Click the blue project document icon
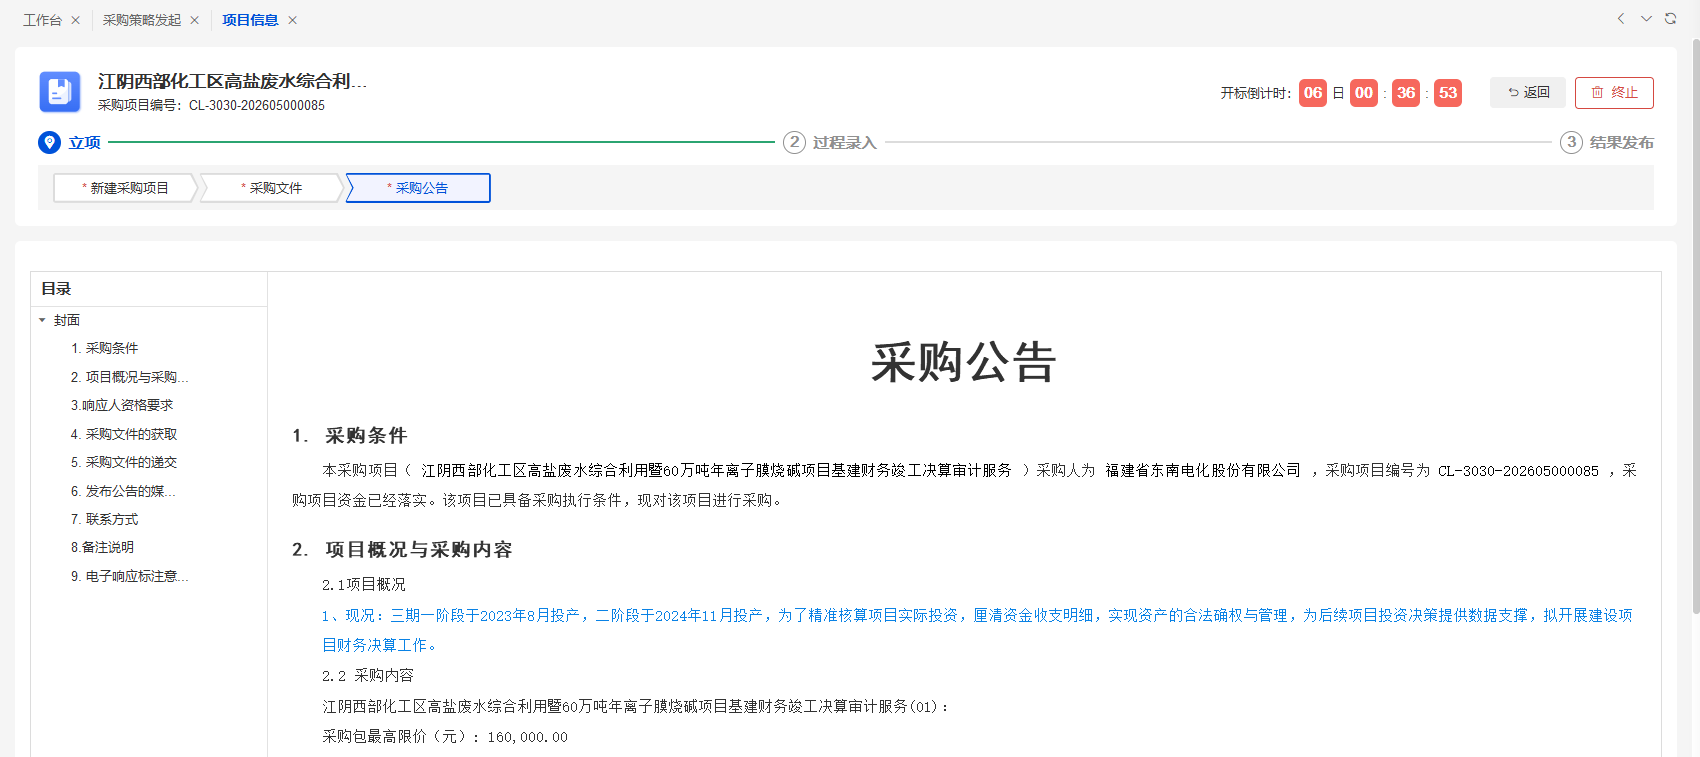1700x757 pixels. (x=60, y=92)
